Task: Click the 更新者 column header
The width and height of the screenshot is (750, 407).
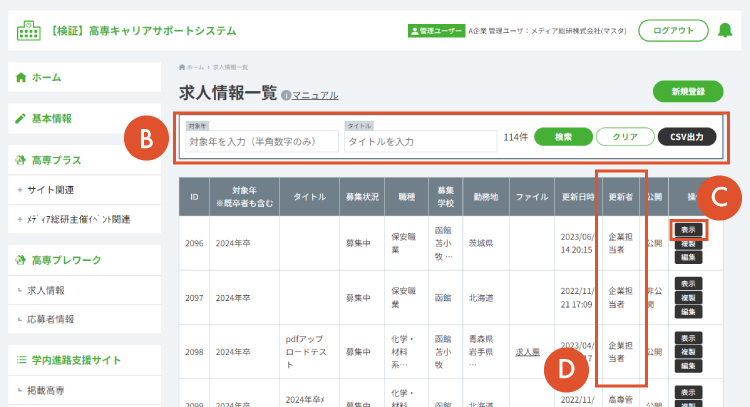Action: [620, 197]
